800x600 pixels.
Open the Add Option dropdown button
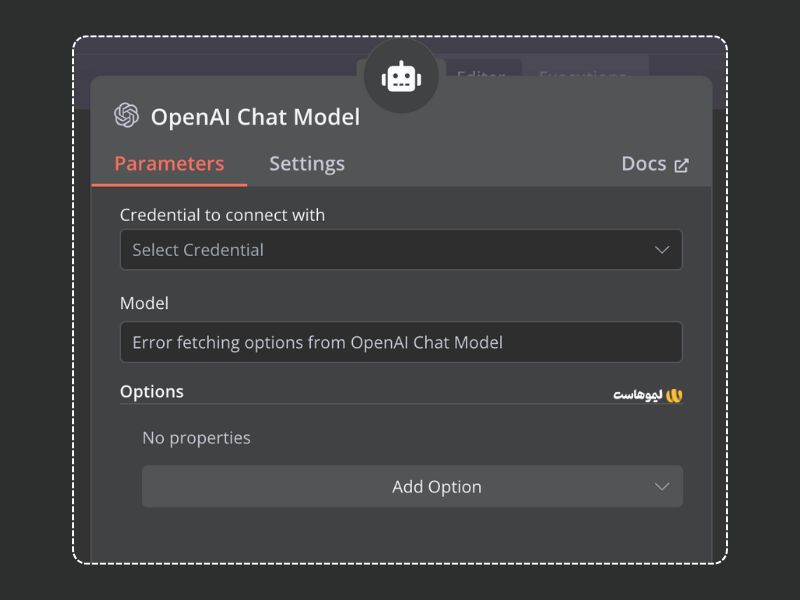[412, 487]
